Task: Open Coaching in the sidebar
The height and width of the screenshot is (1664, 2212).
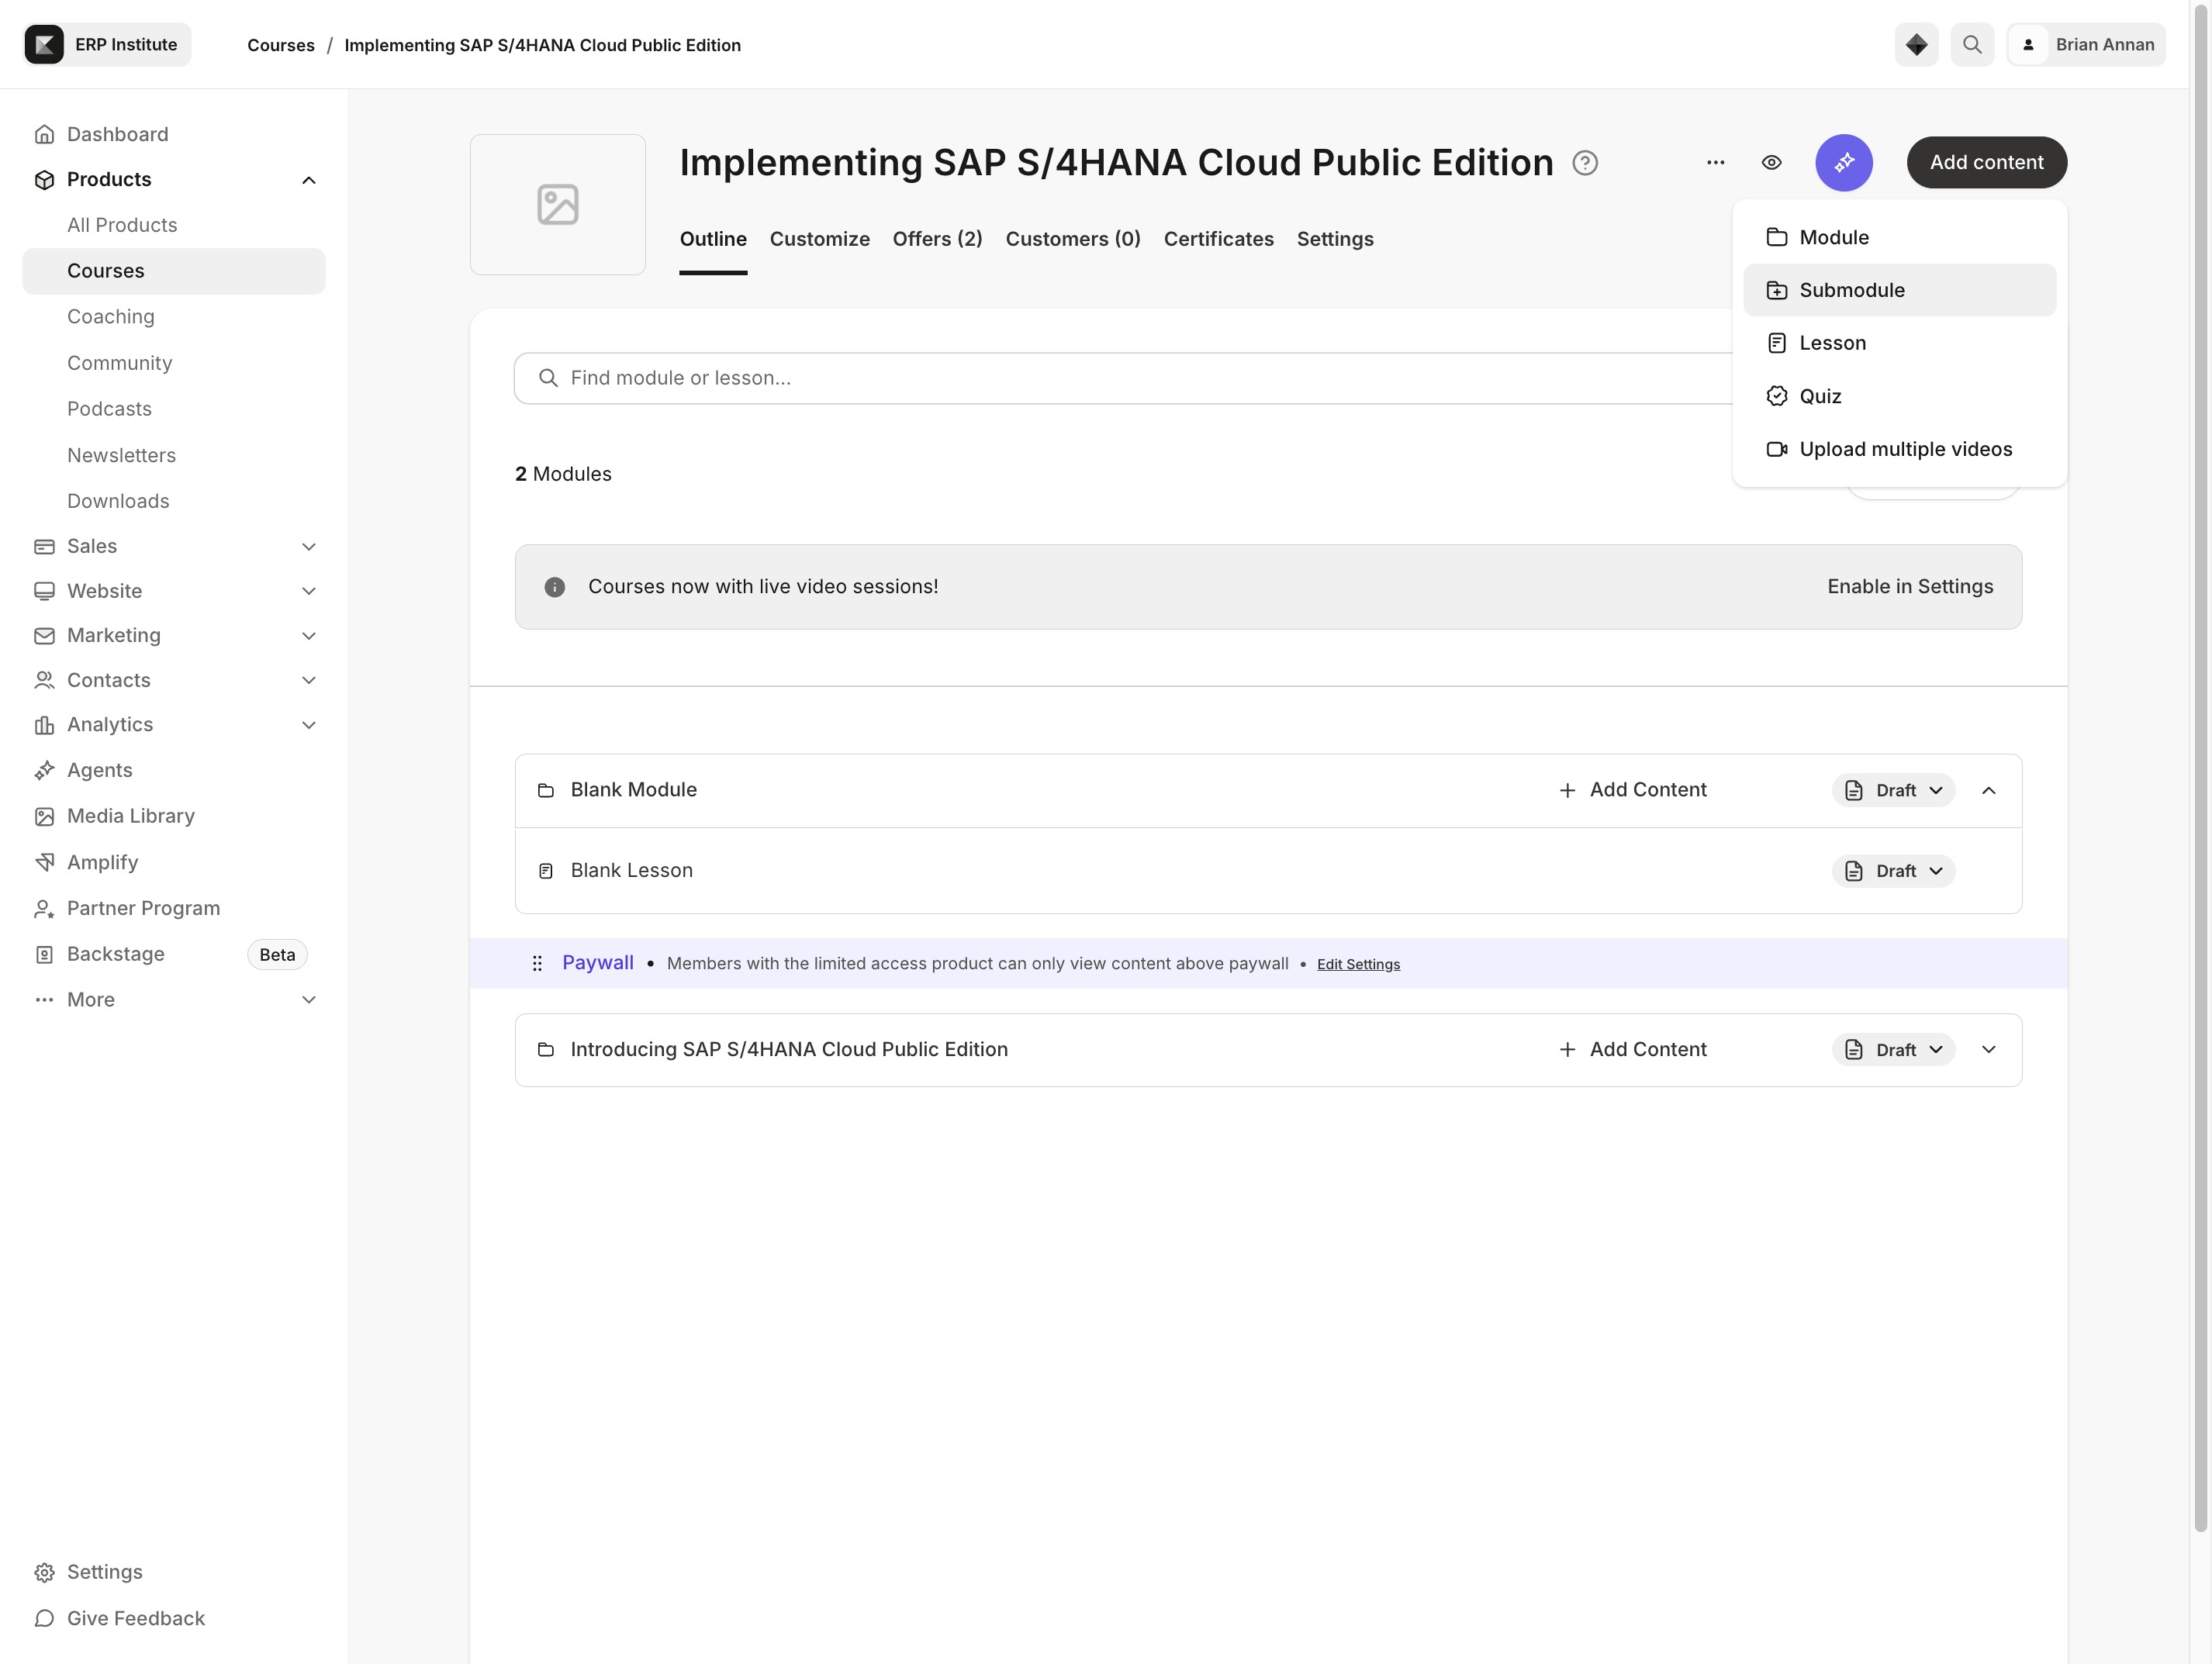Action: click(111, 317)
